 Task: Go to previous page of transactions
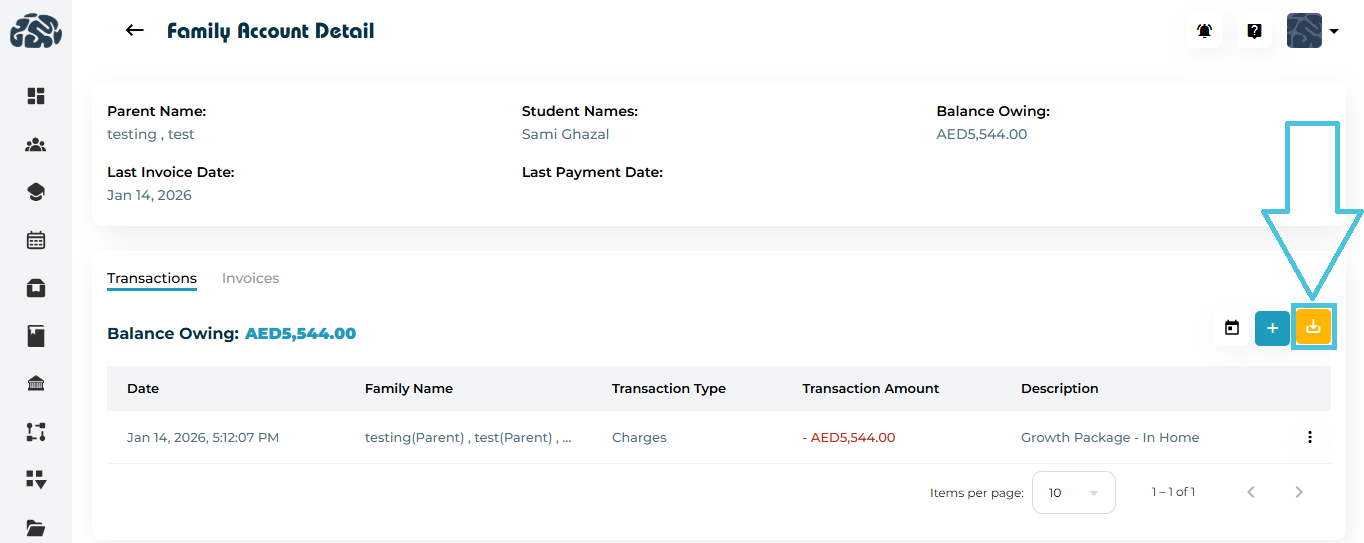(1251, 492)
